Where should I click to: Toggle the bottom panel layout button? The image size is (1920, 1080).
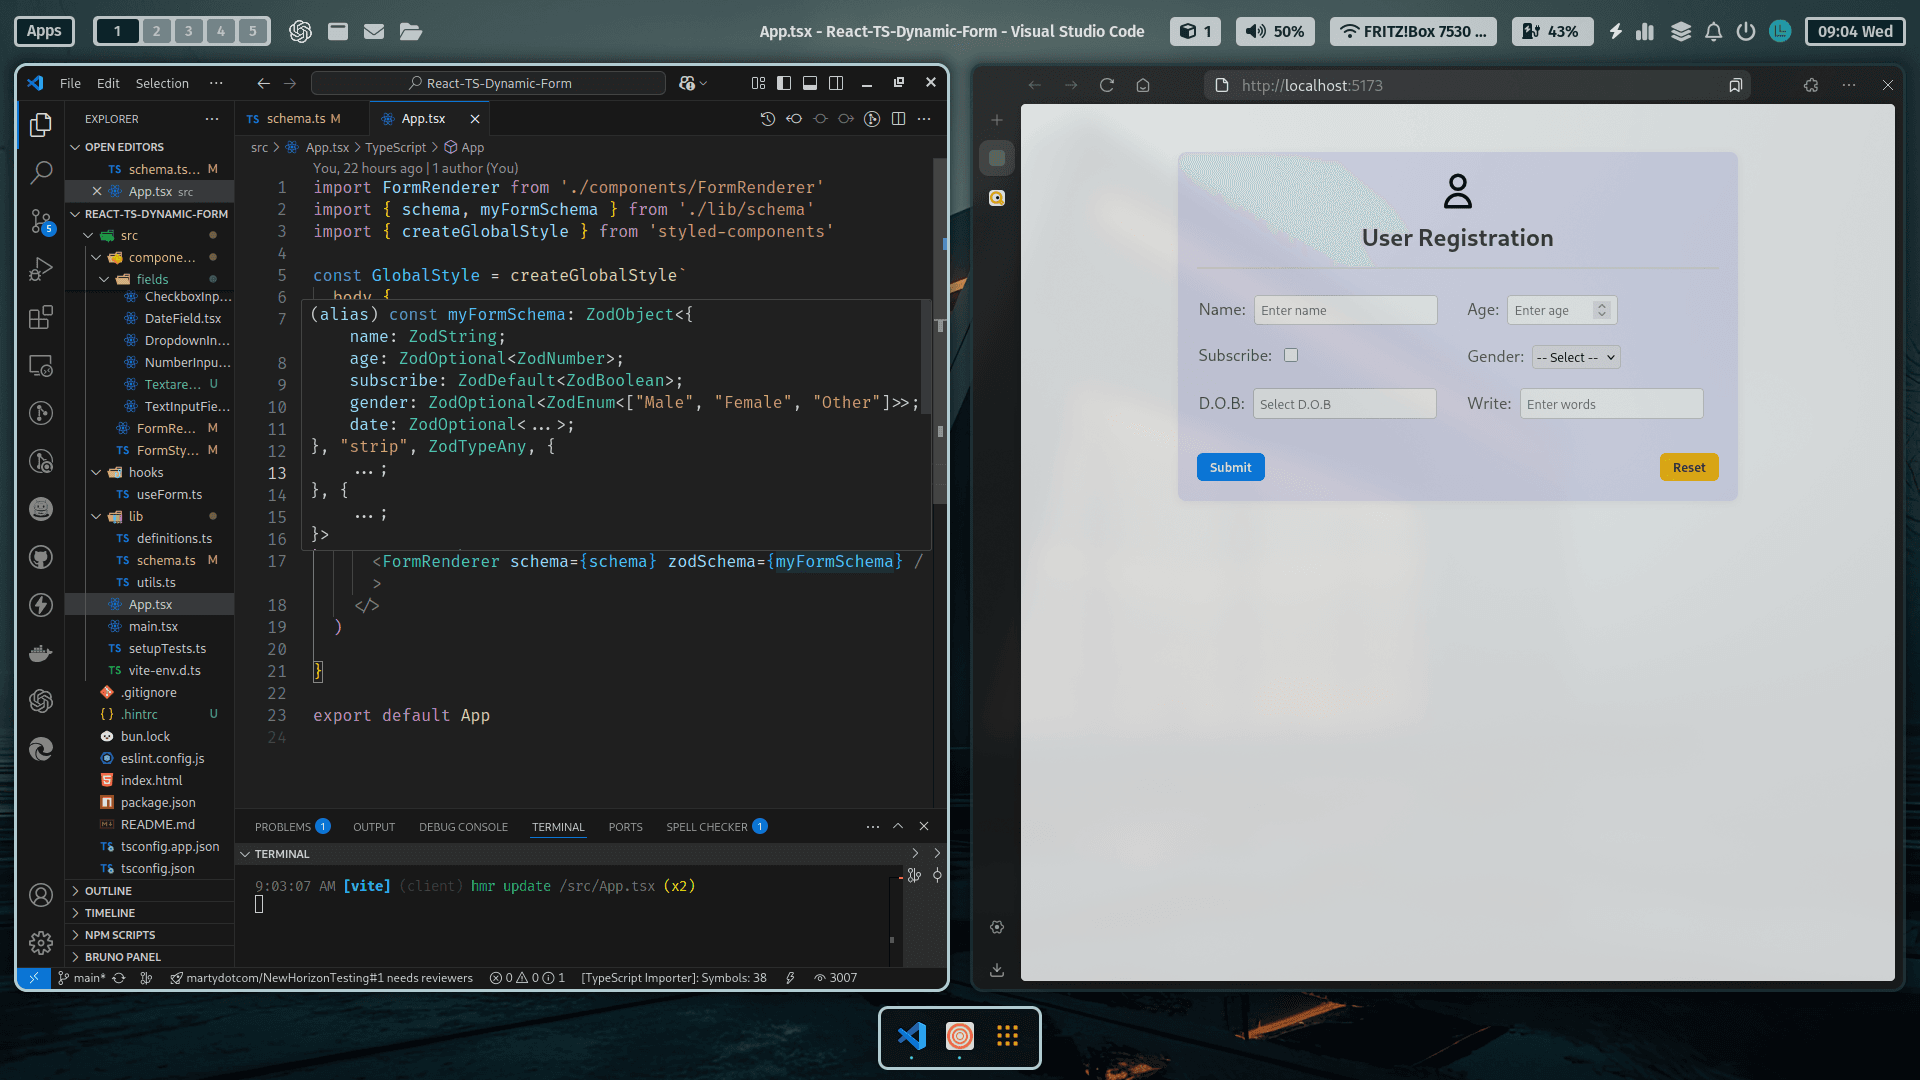[810, 83]
